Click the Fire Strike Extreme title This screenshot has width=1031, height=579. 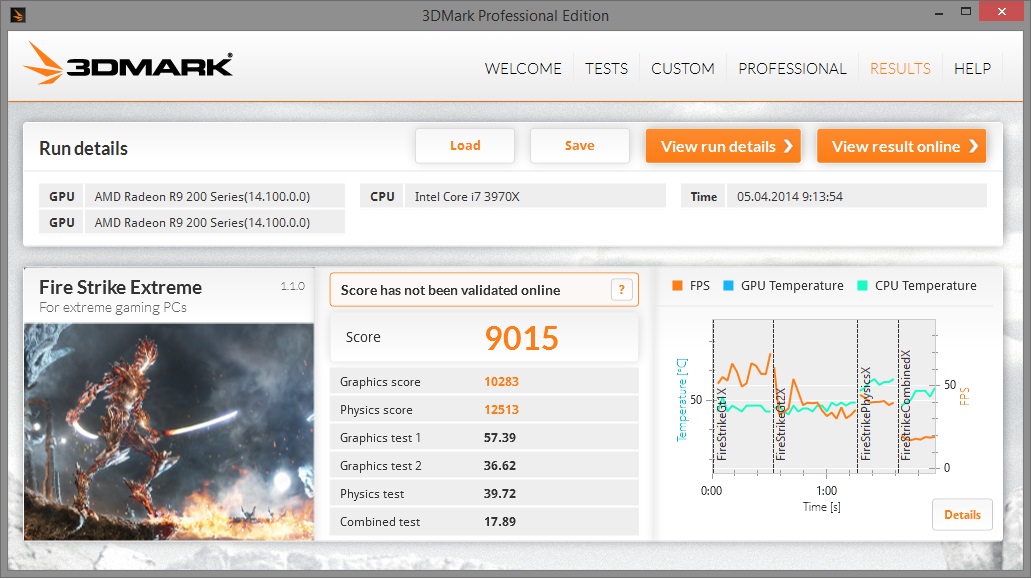[x=120, y=287]
